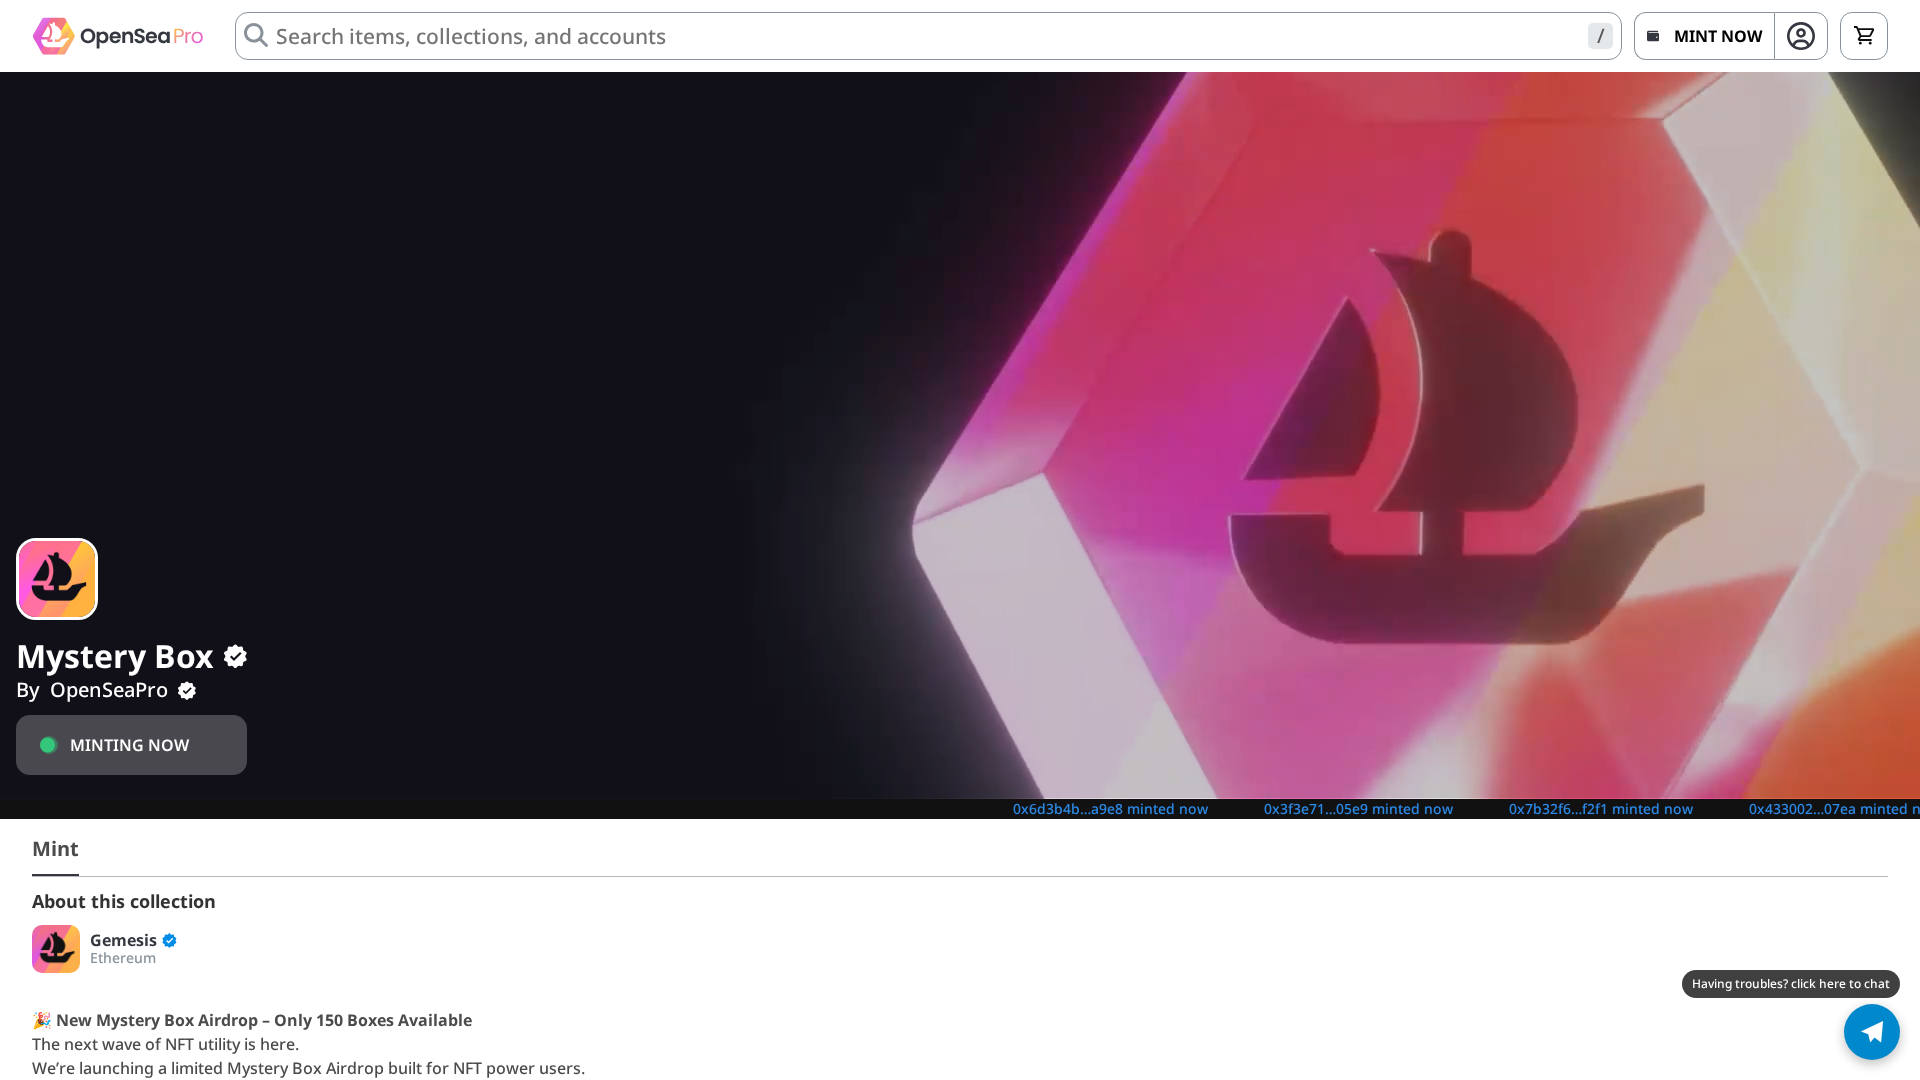The image size is (1920, 1080).
Task: Click the verified badge beside OpenSeaPro
Action: pyautogui.click(x=187, y=691)
